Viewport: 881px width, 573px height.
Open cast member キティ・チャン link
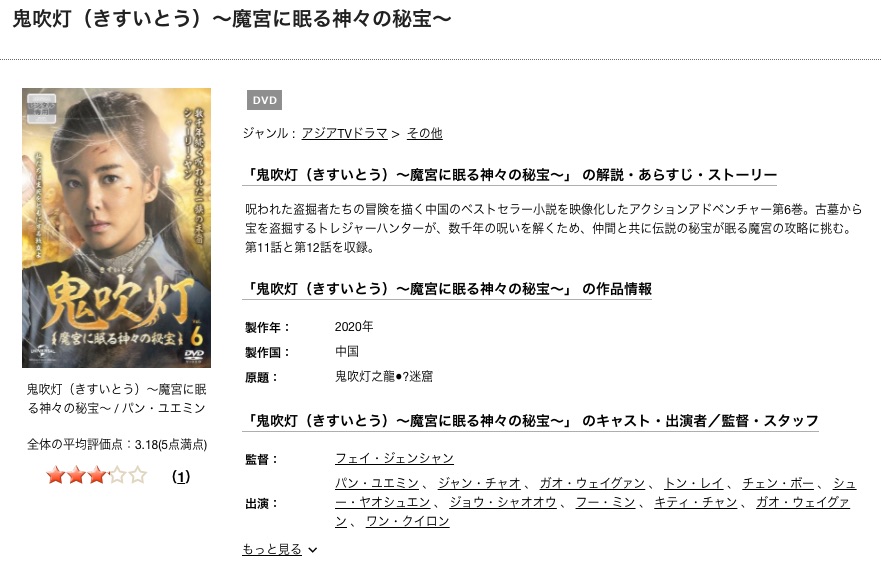(x=696, y=502)
